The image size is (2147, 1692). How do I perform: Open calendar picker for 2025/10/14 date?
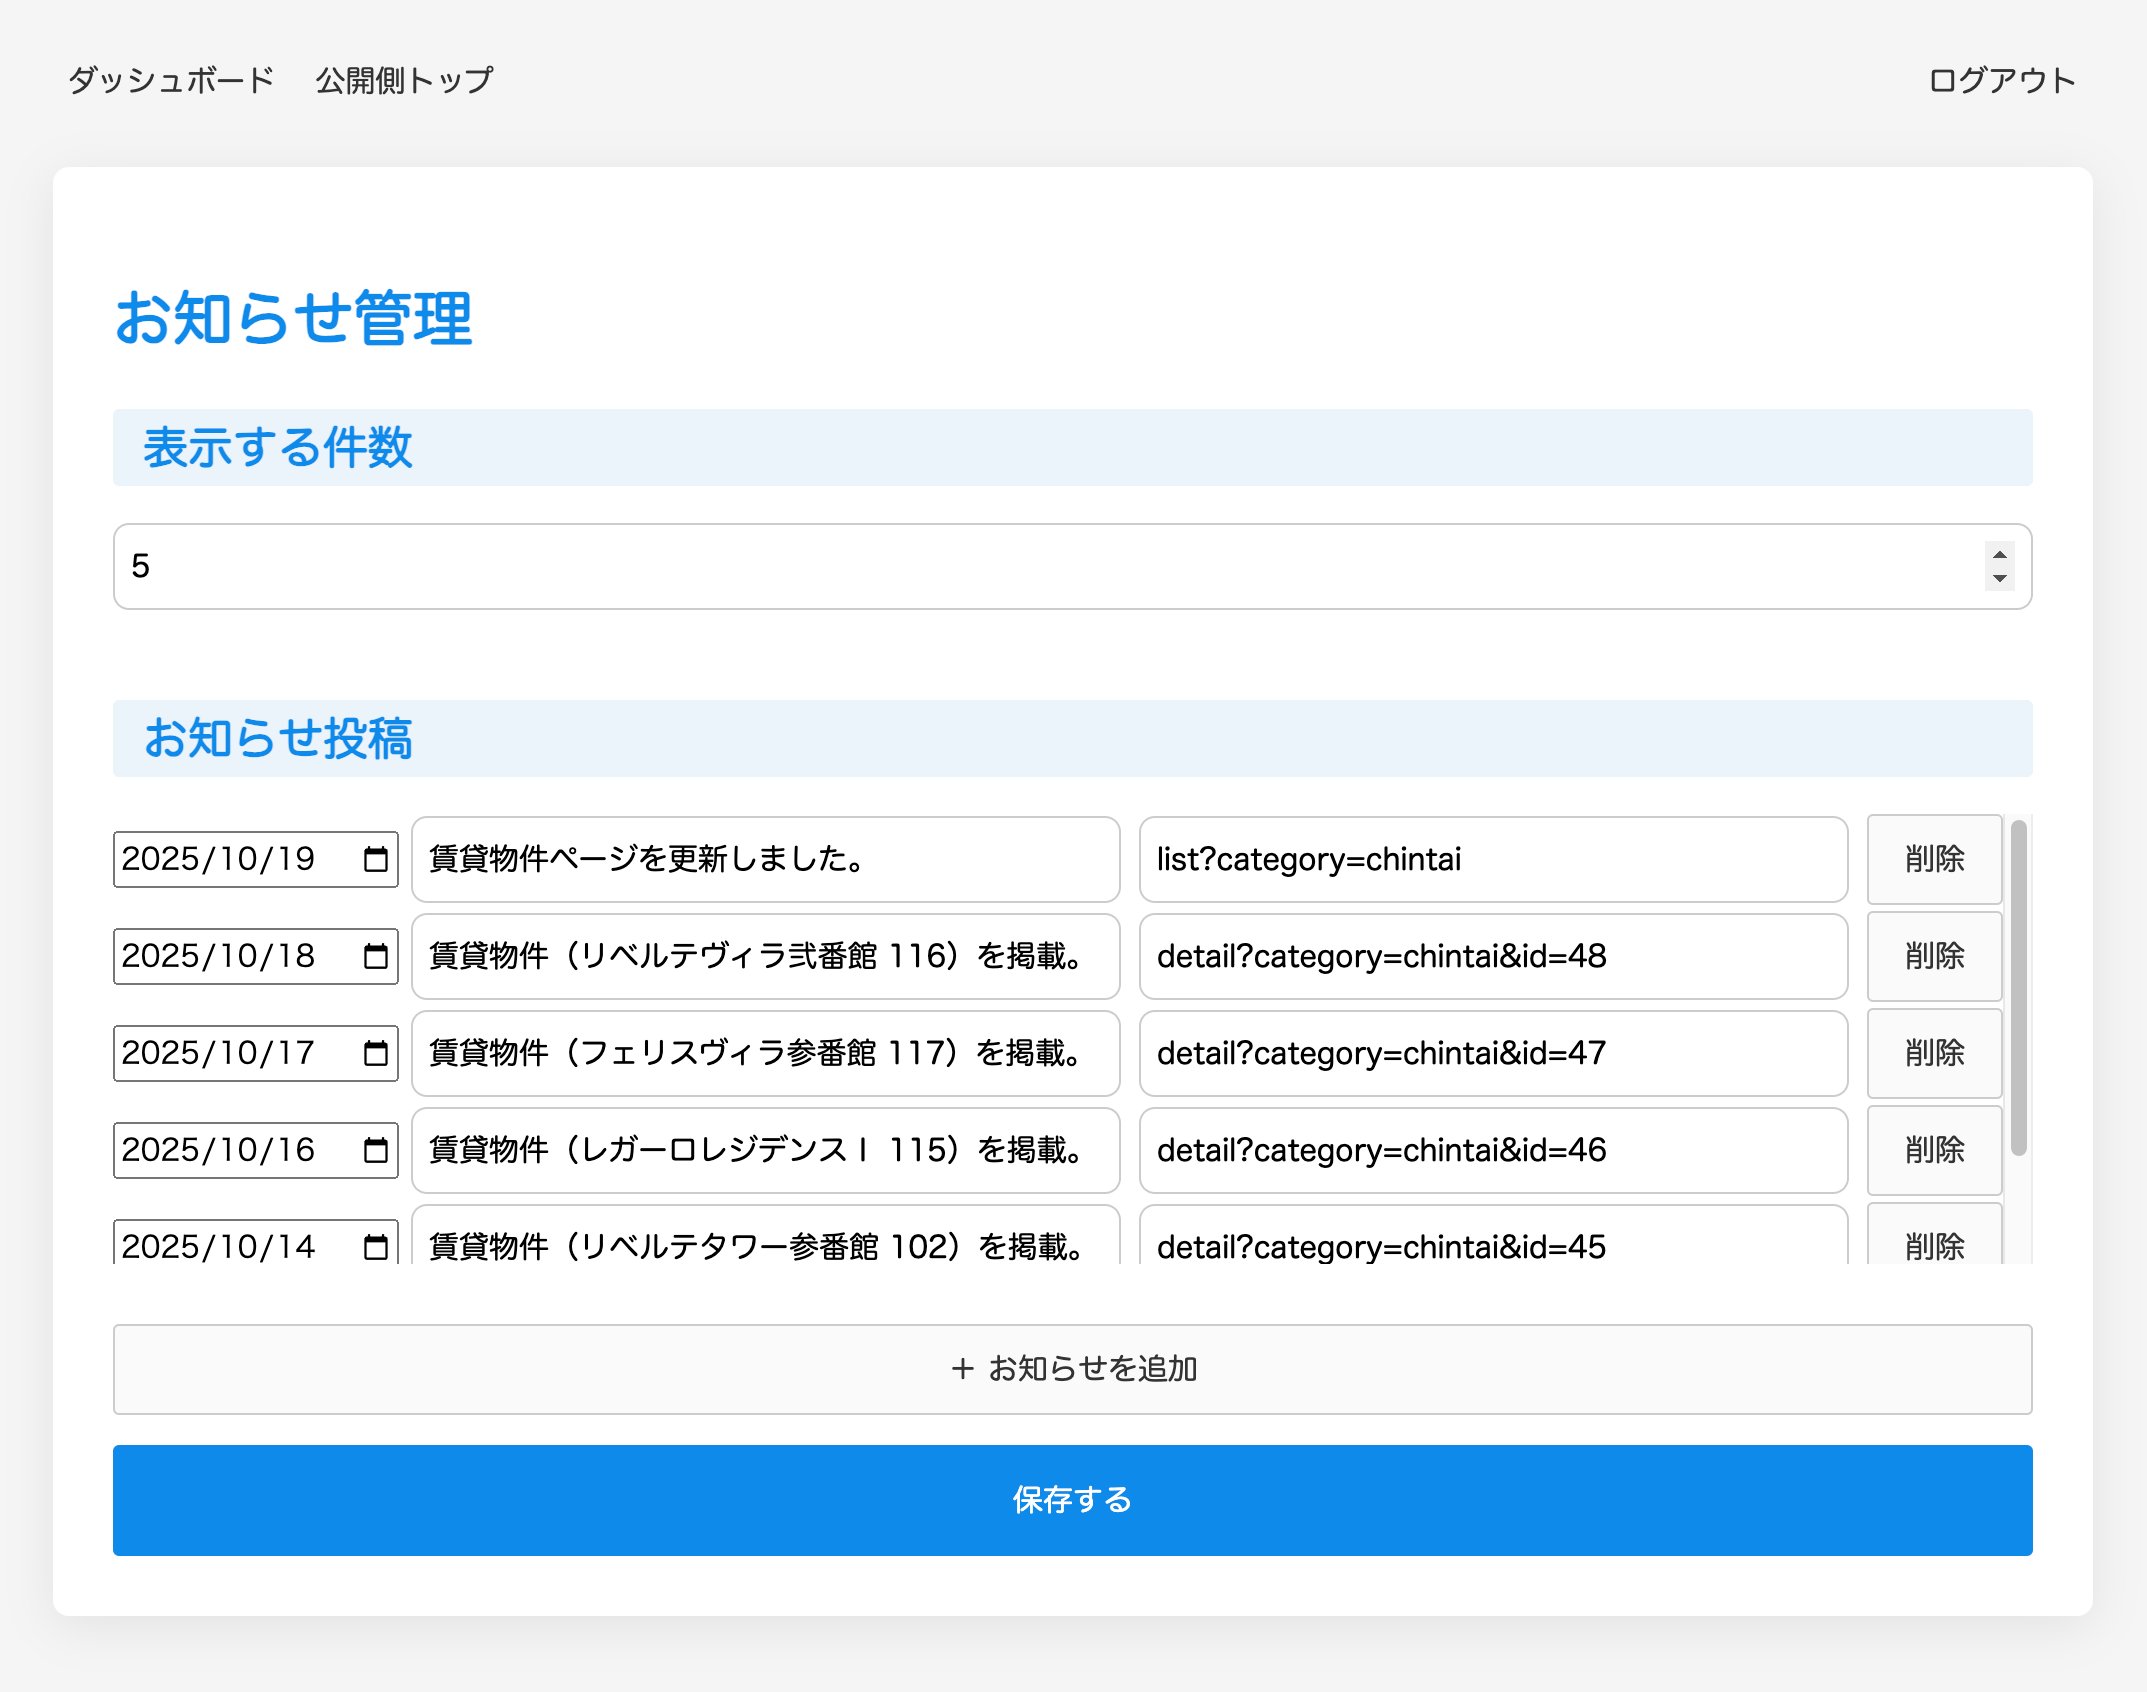click(375, 1246)
